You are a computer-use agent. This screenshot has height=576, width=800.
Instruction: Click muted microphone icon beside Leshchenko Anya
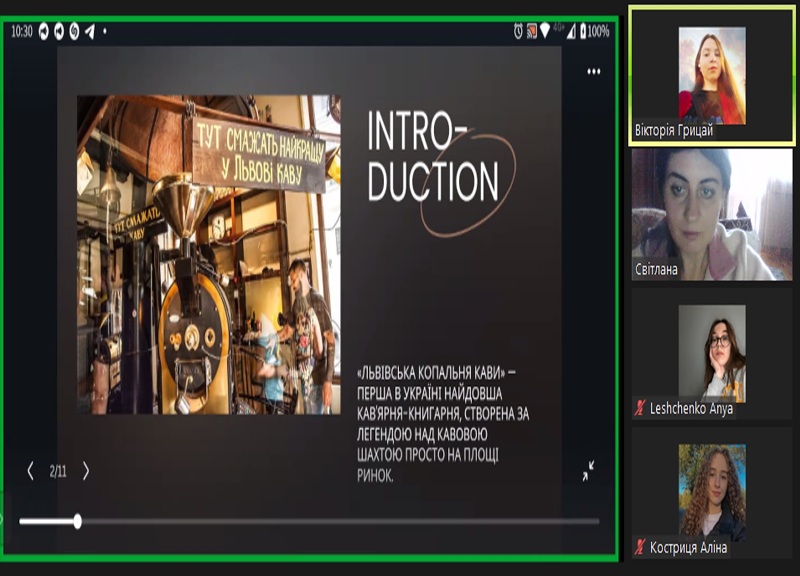pyautogui.click(x=640, y=408)
